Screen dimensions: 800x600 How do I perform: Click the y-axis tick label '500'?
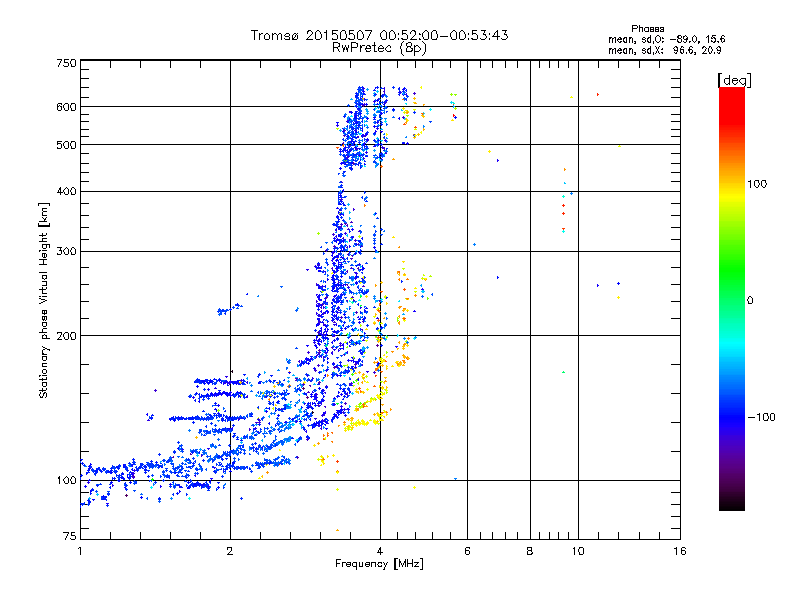[66, 145]
